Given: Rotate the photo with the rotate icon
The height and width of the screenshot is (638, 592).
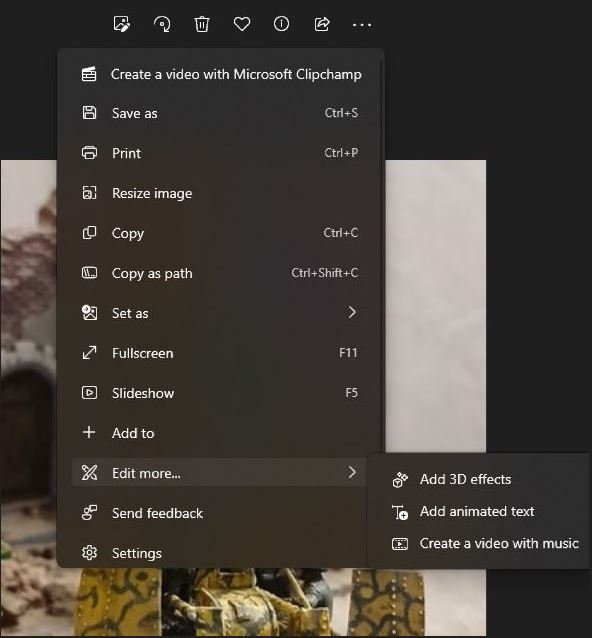Looking at the screenshot, I should [162, 24].
